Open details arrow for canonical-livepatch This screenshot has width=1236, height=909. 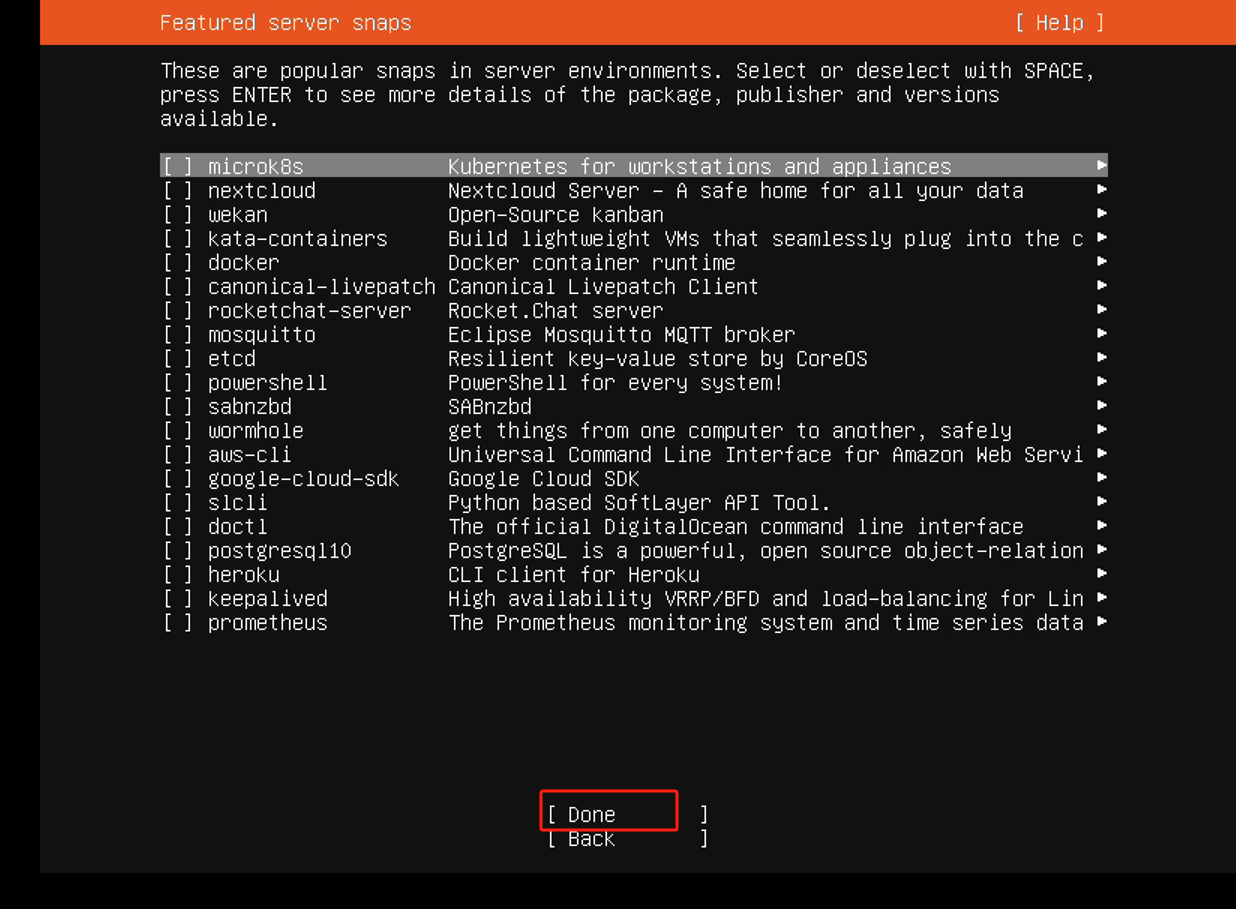[x=1101, y=285]
